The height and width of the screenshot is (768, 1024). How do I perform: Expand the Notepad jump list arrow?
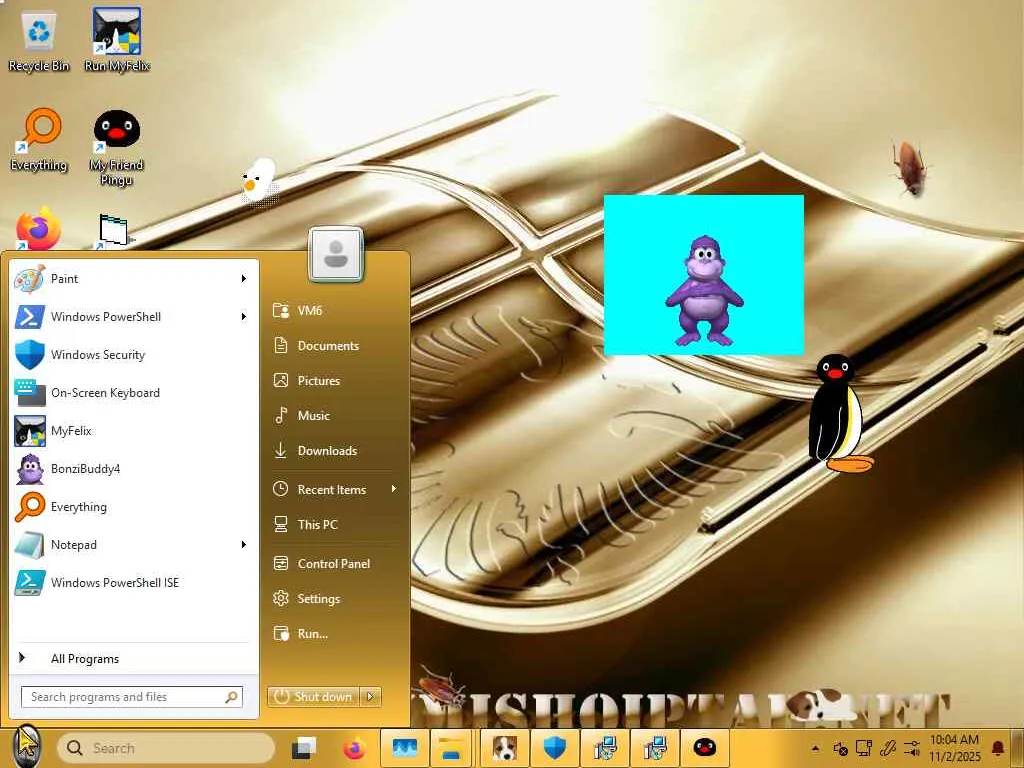(244, 545)
